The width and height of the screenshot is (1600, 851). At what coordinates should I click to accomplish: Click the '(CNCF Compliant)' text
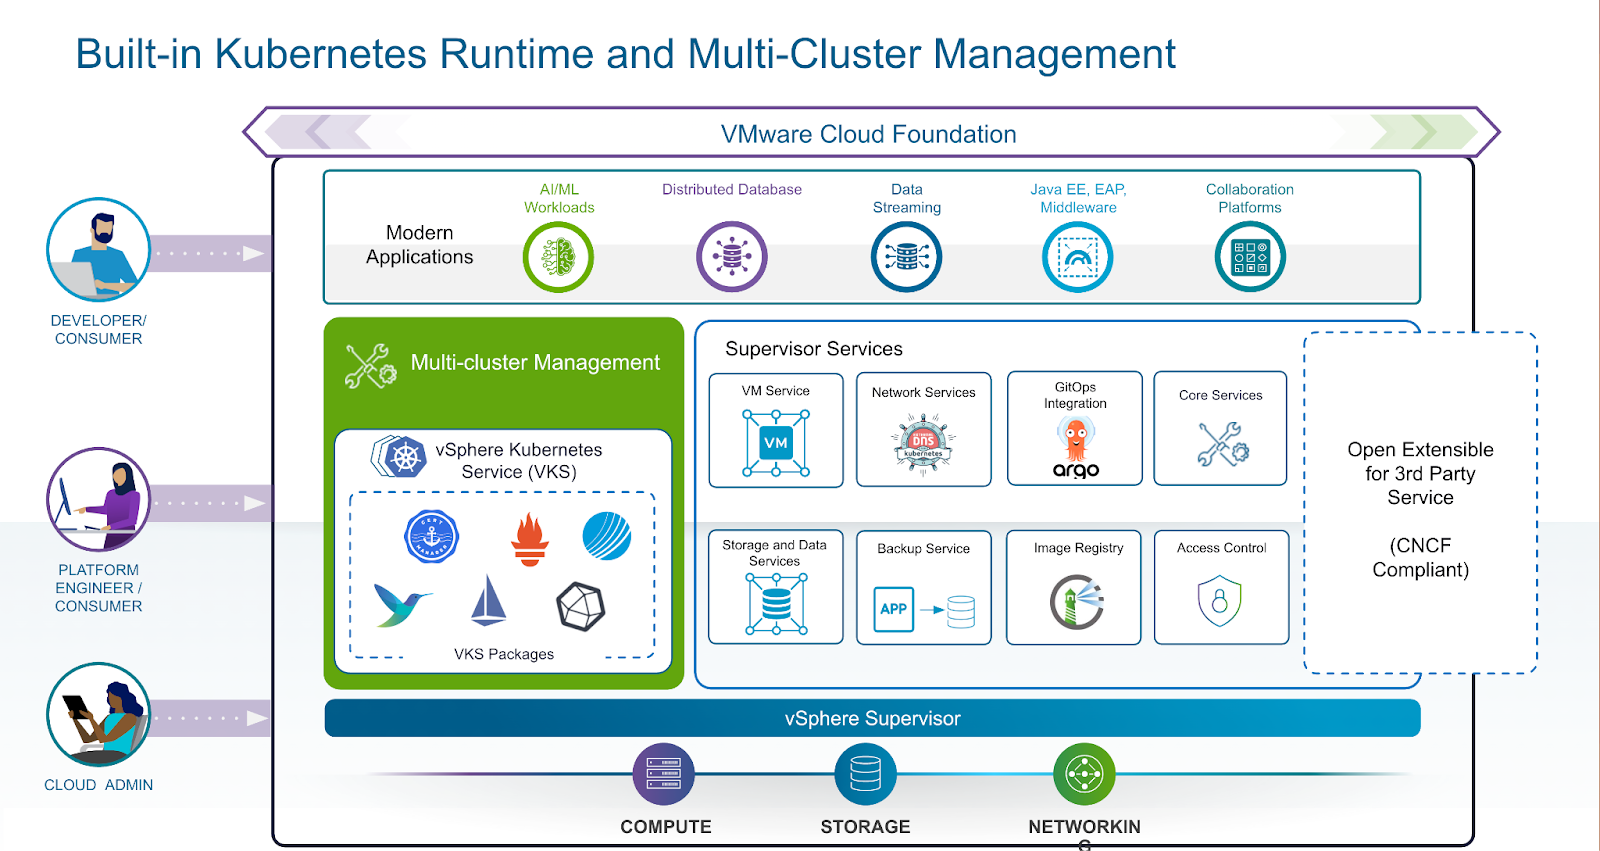click(x=1420, y=557)
